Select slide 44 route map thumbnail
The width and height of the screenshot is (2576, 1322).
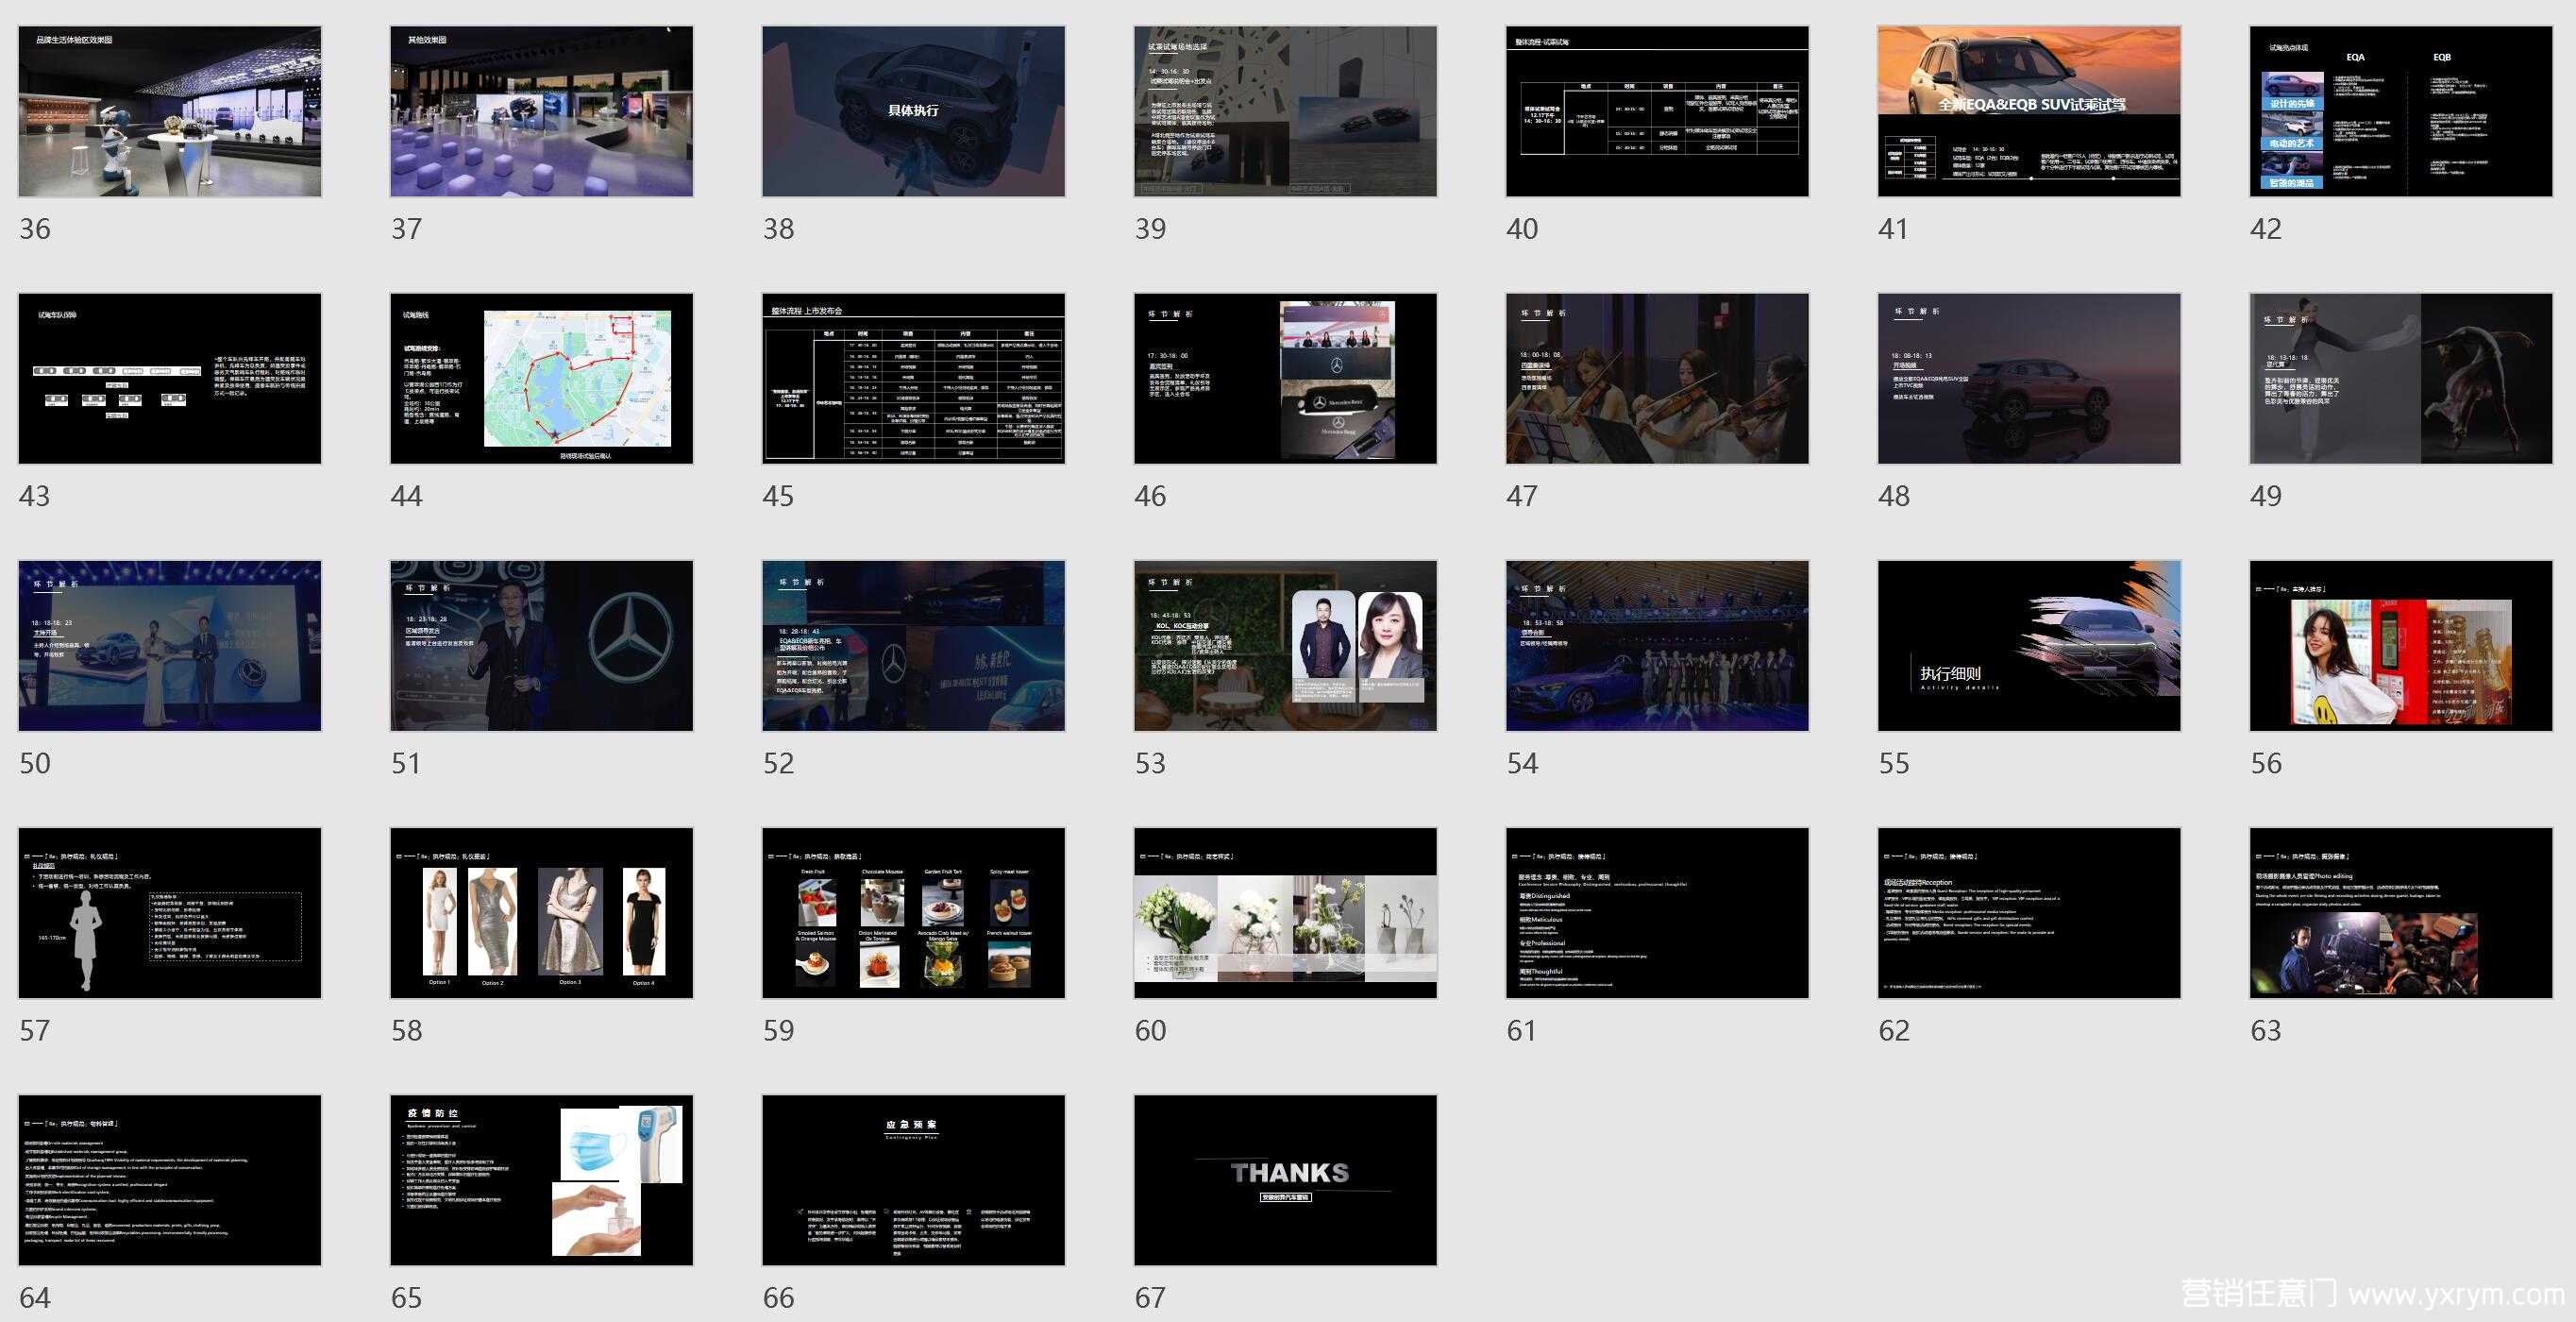tap(542, 378)
